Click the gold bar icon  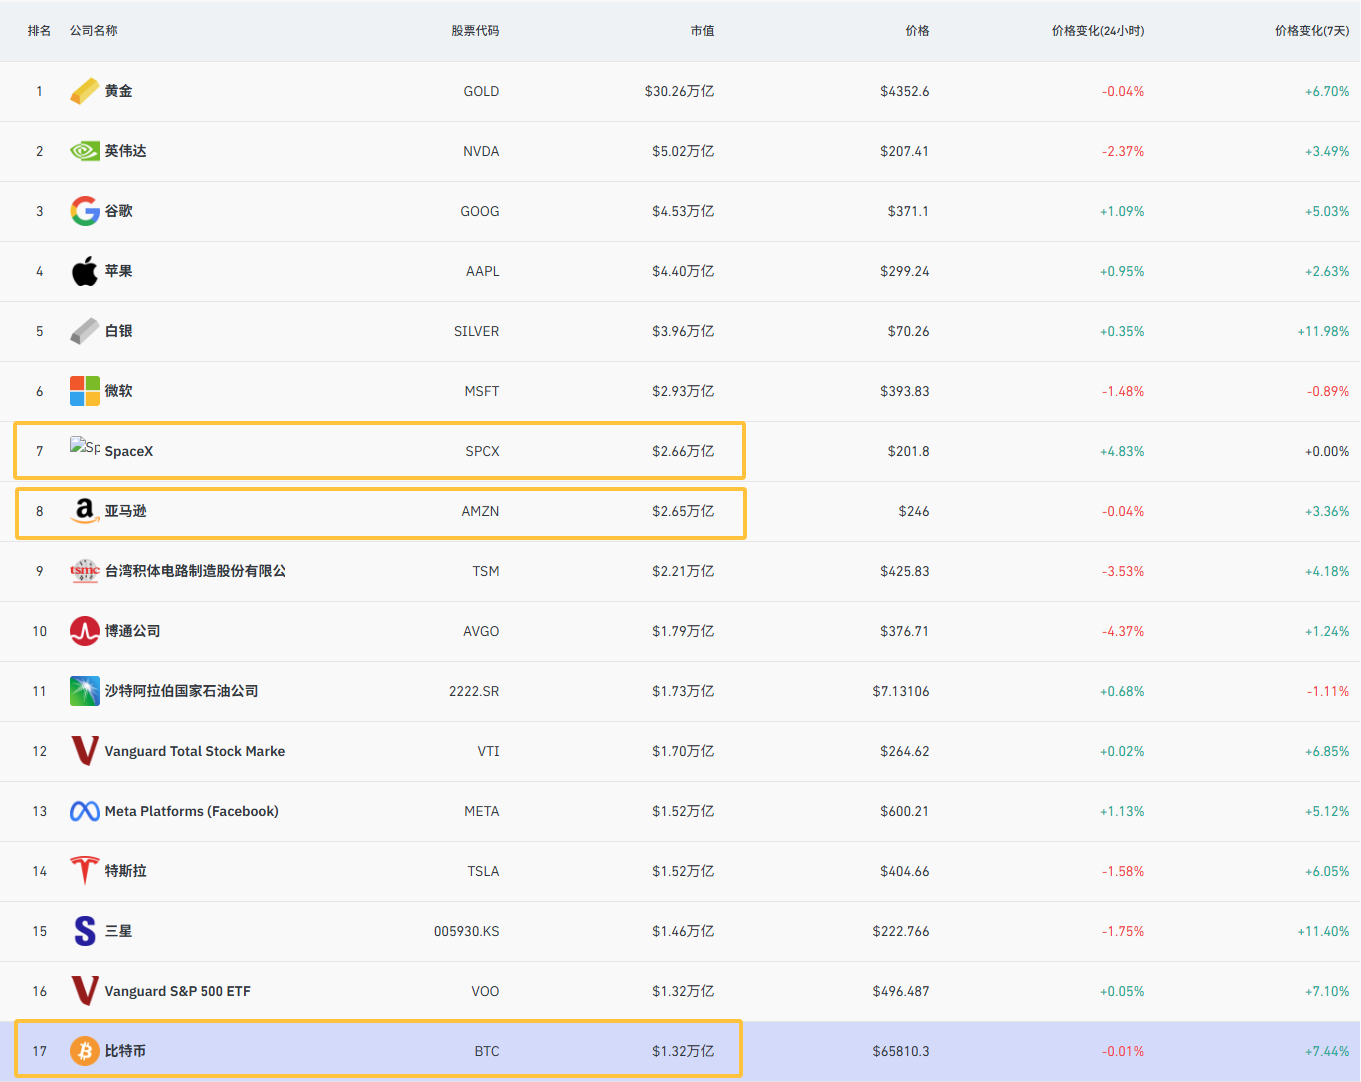[85, 91]
